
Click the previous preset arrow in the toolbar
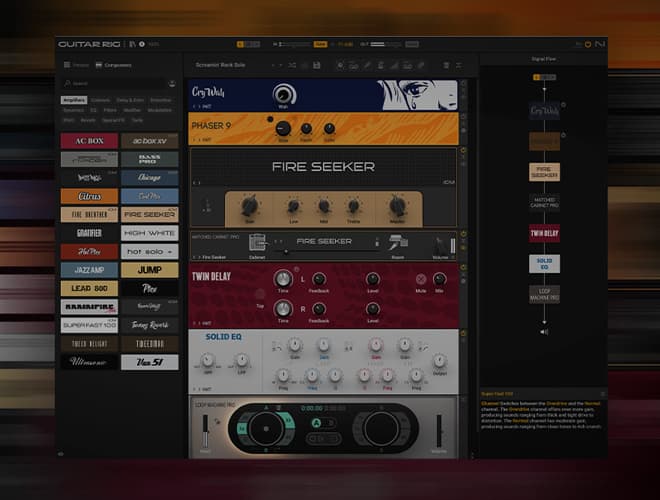coord(273,65)
